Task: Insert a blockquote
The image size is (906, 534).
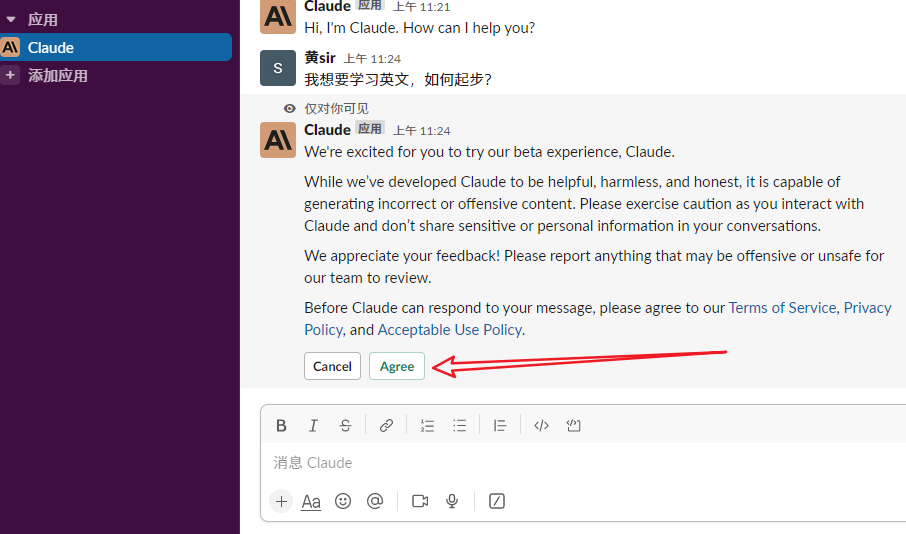Action: click(500, 426)
